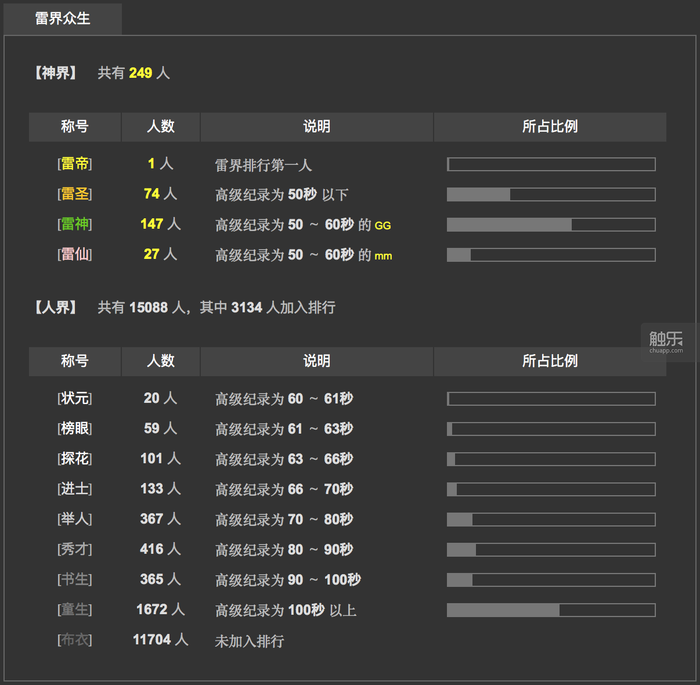Click the 童生 rank link

tap(75, 610)
